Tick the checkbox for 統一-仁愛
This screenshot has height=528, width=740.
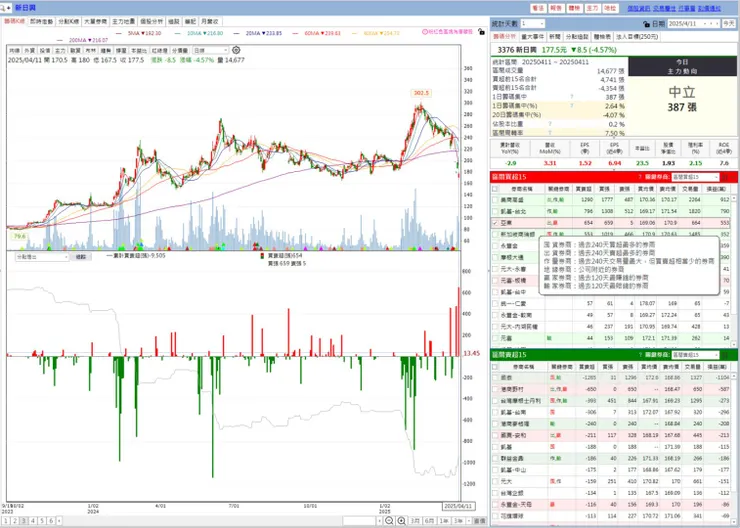point(495,303)
